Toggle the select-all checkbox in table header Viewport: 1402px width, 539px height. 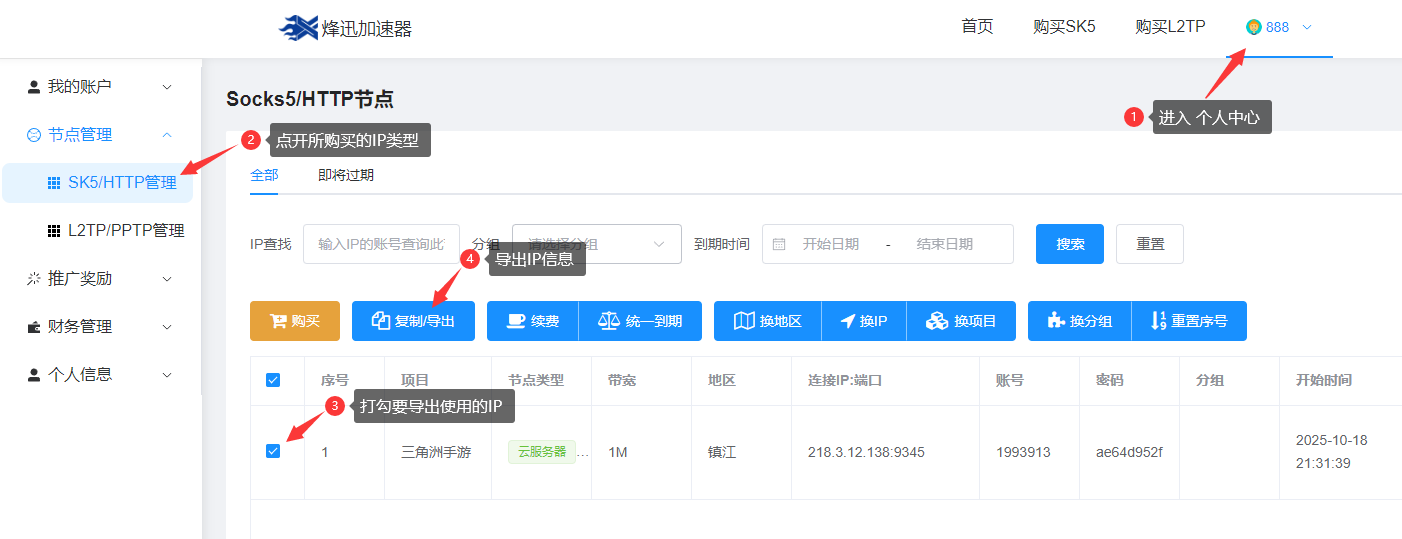click(x=273, y=380)
